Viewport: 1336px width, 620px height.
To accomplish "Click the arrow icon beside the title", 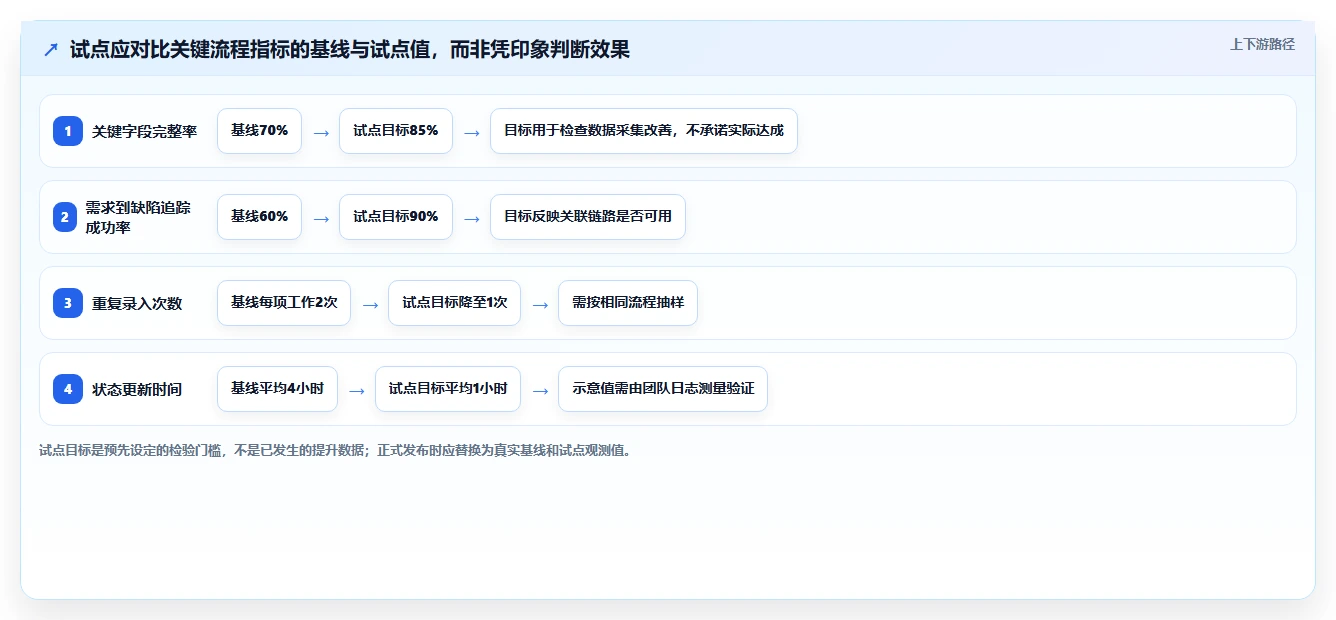I will pos(50,50).
